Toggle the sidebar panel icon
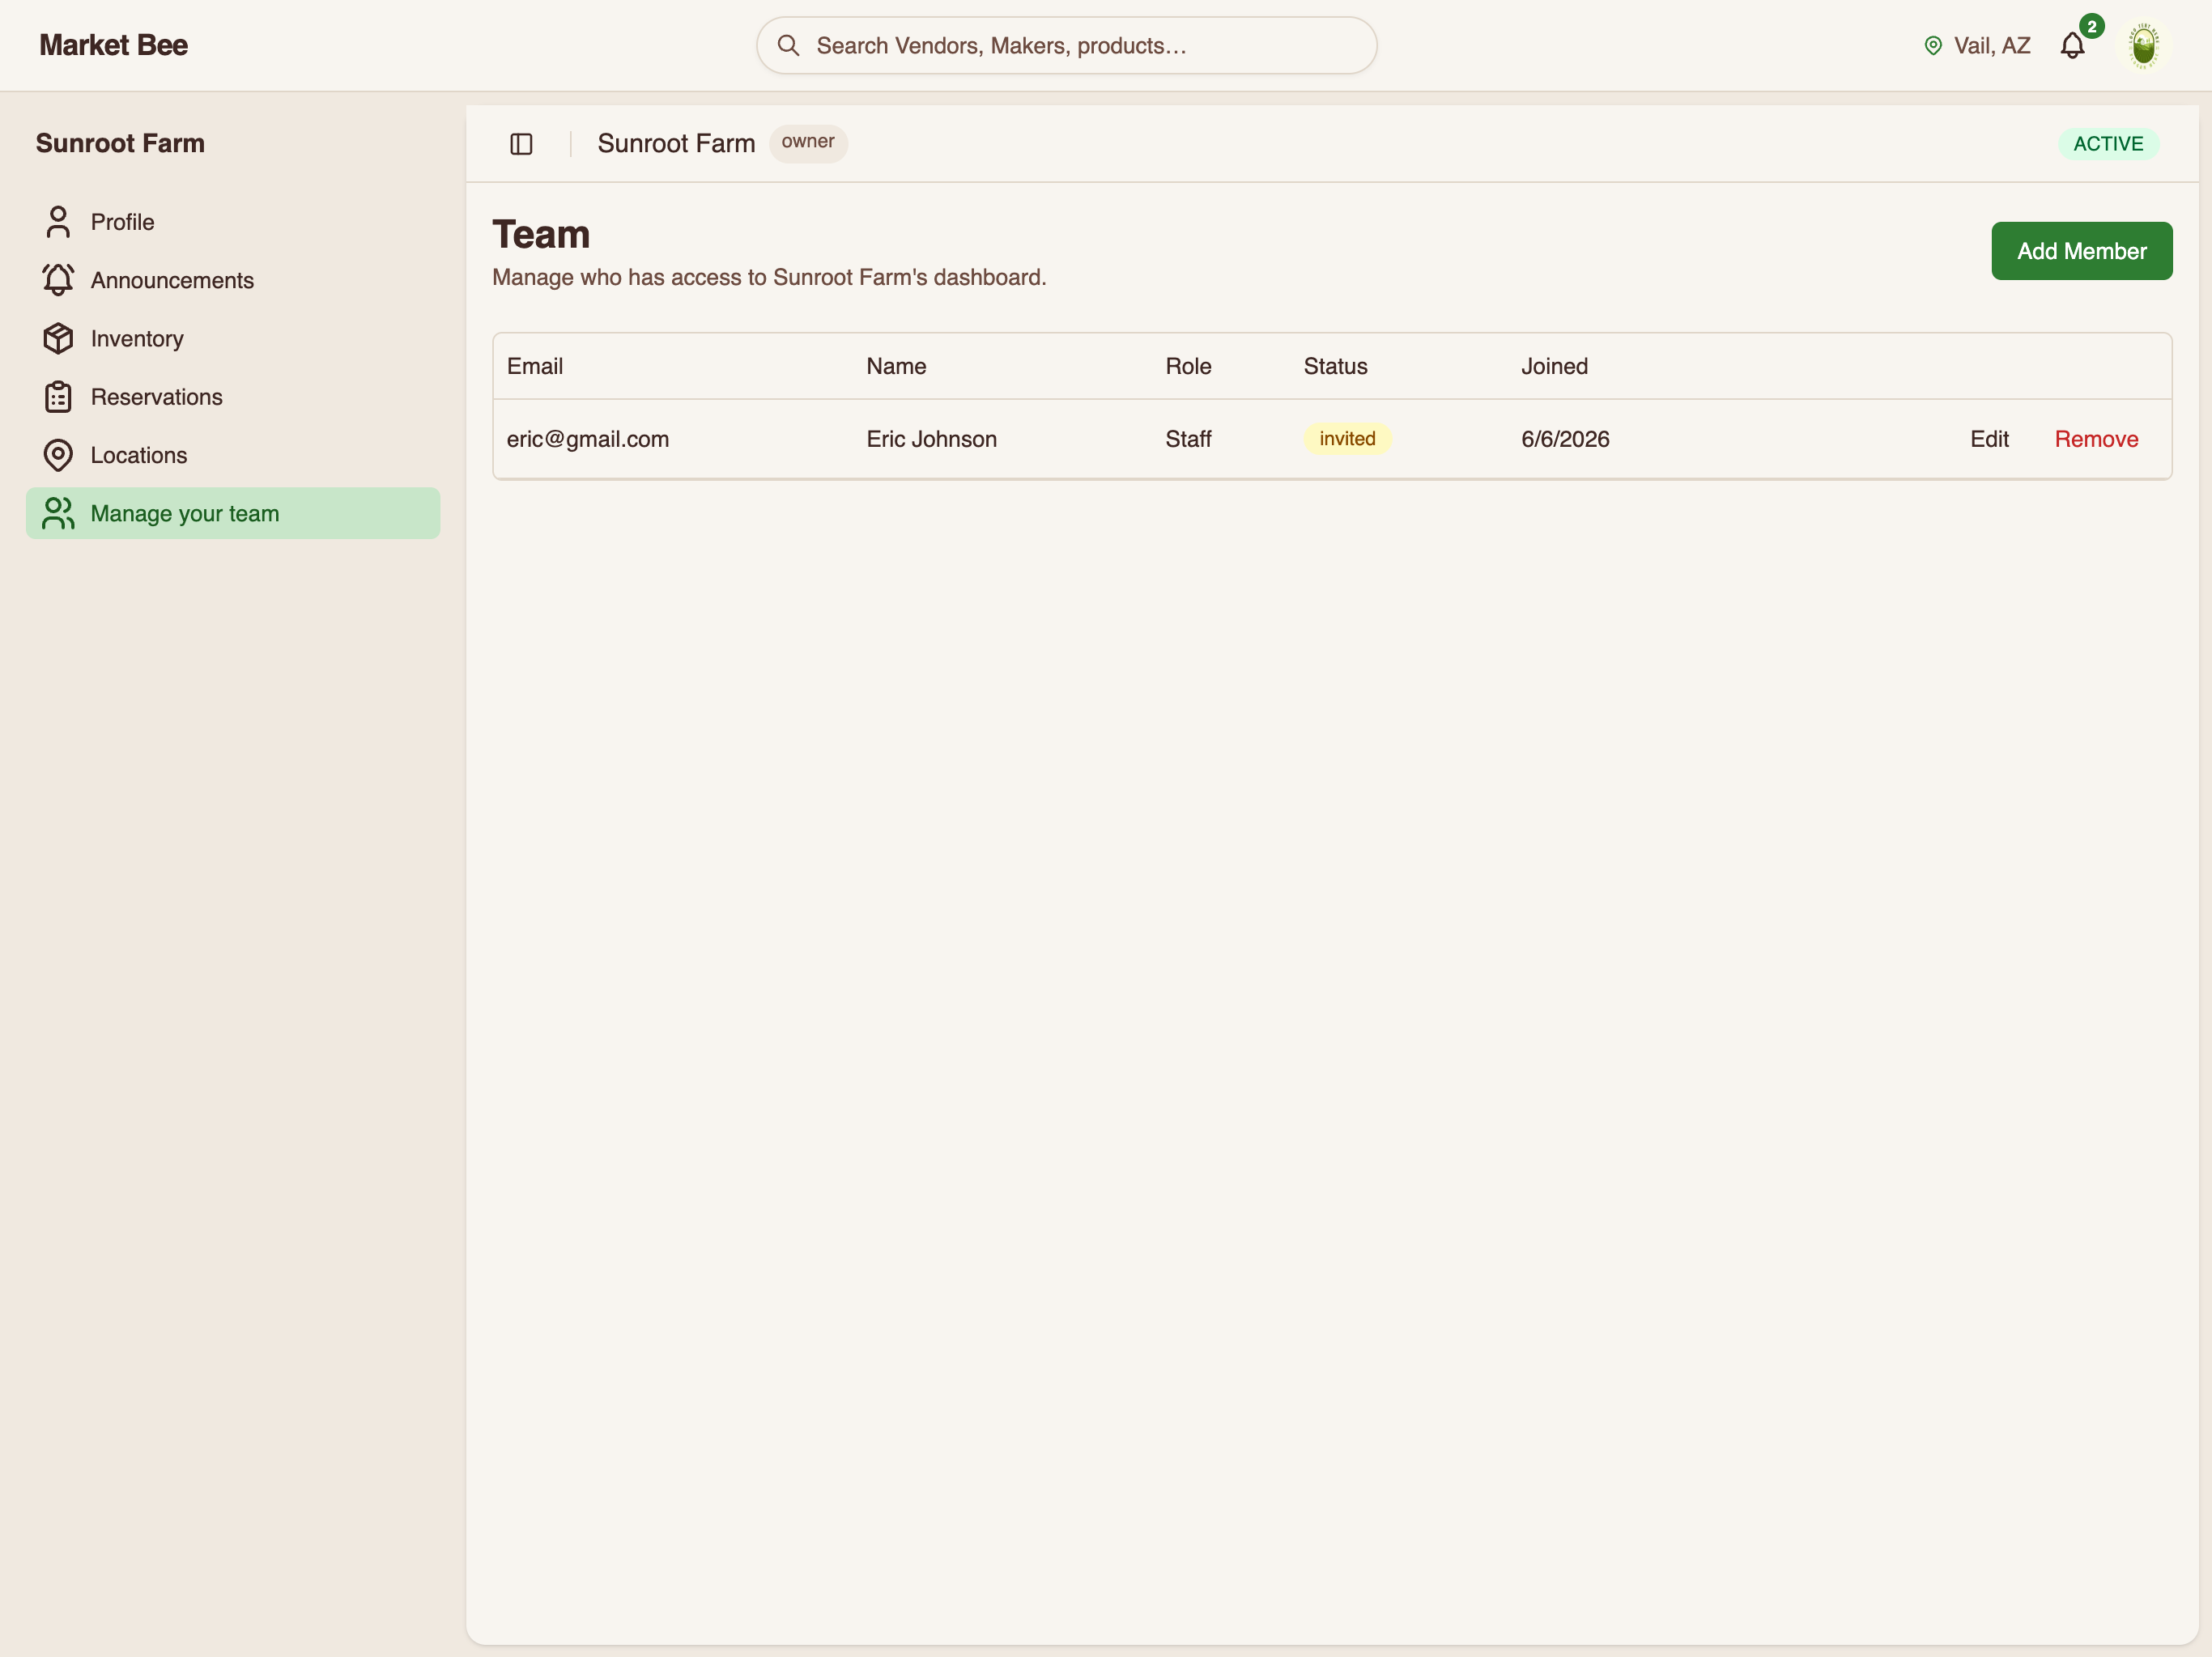This screenshot has height=1657, width=2212. pos(521,144)
